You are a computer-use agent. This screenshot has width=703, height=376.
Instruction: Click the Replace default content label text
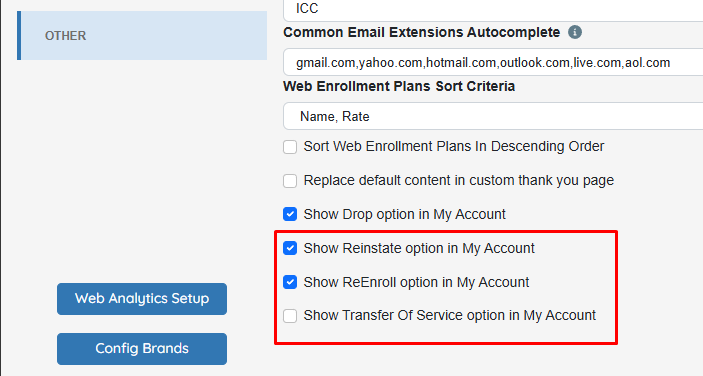point(459,181)
